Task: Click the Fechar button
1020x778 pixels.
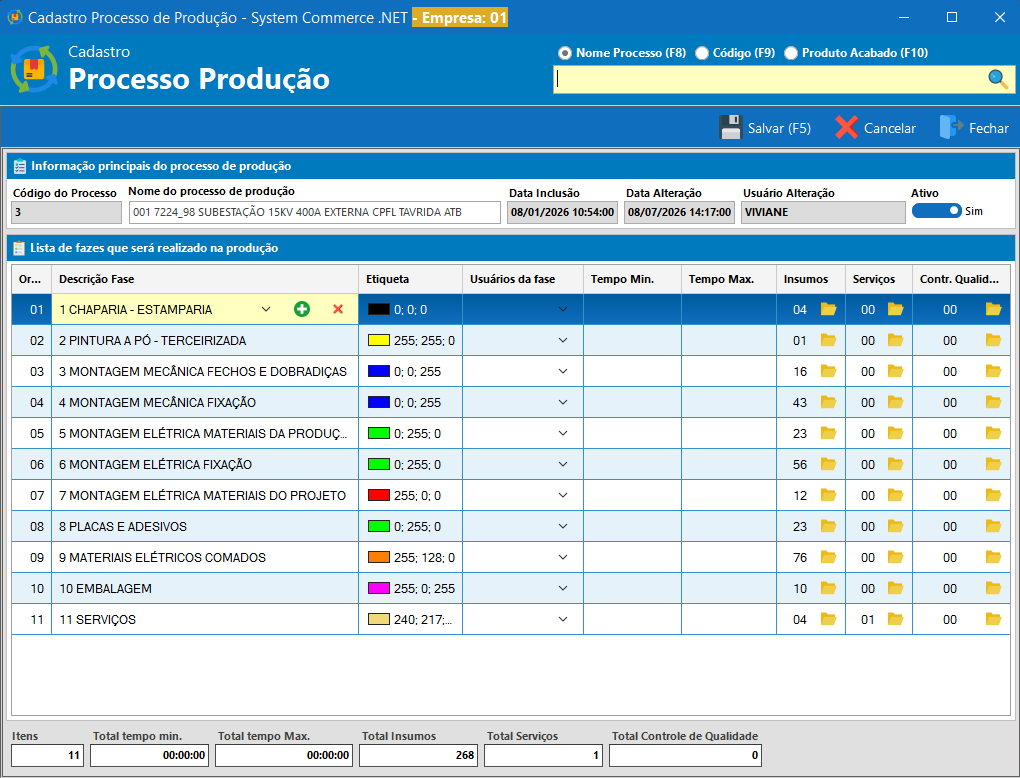Action: (974, 127)
